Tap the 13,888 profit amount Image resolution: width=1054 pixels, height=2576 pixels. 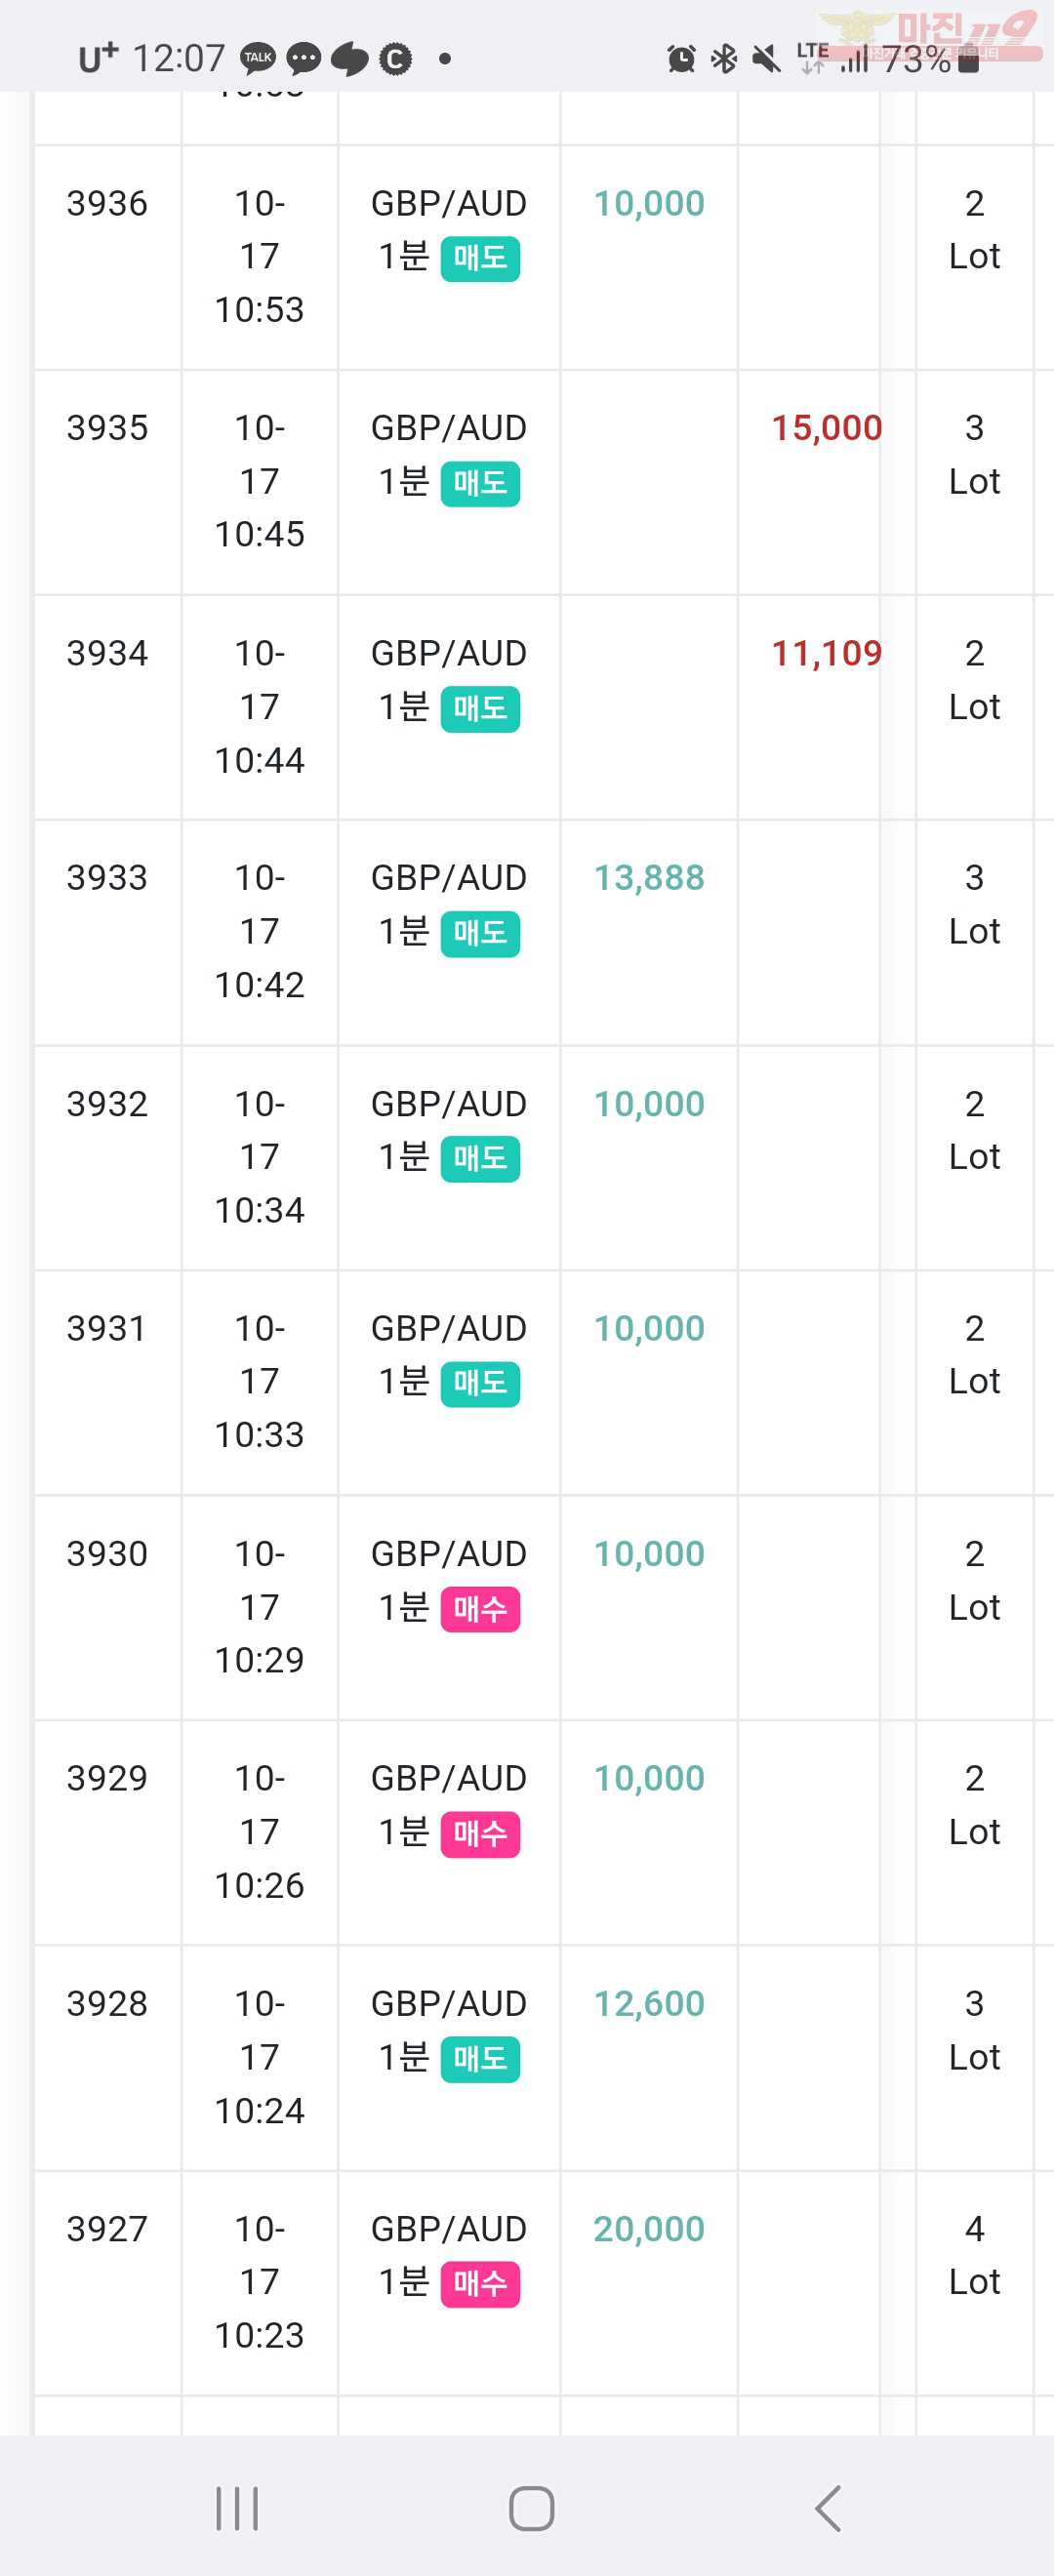[x=649, y=878]
